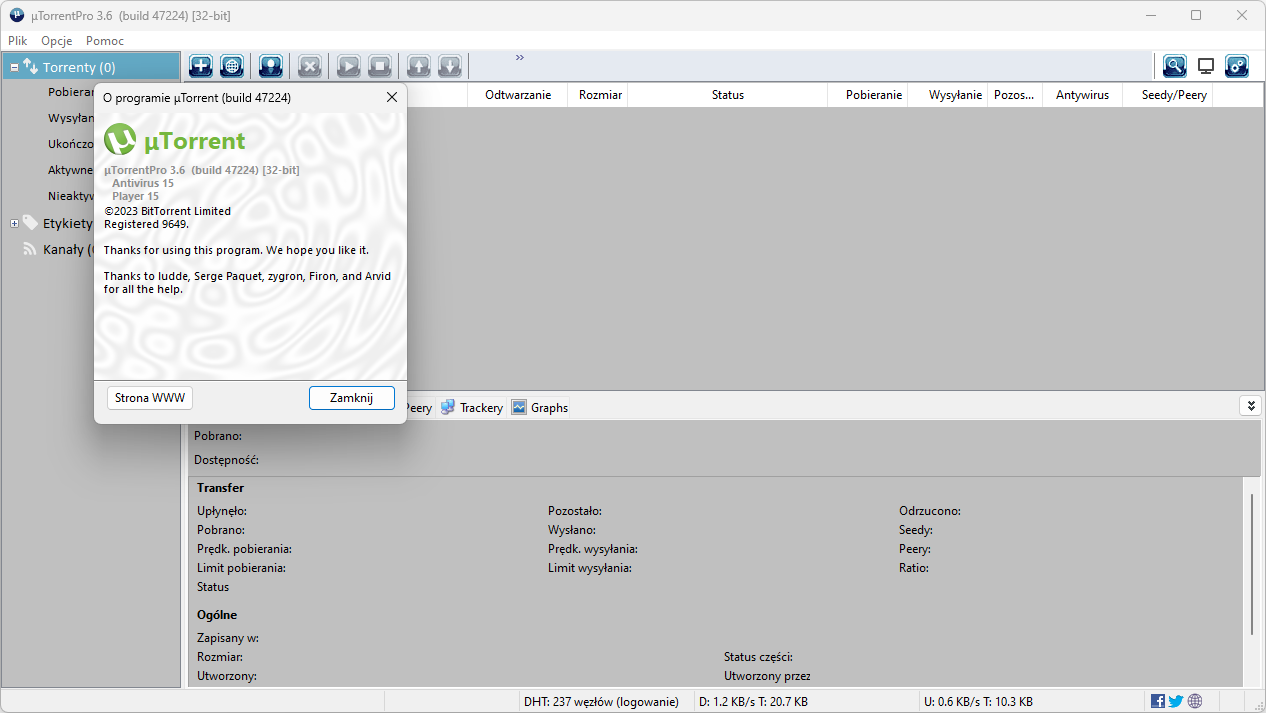This screenshot has width=1266, height=713.
Task: Click the search magnifier toolbar icon
Action: point(1175,66)
